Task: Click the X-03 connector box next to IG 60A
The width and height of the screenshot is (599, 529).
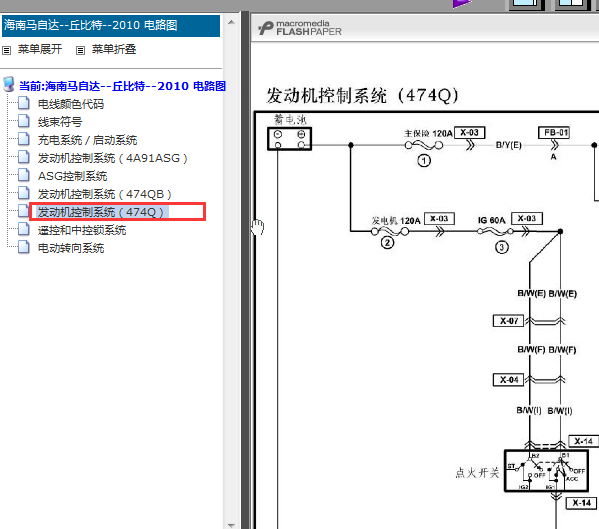Action: [x=527, y=218]
